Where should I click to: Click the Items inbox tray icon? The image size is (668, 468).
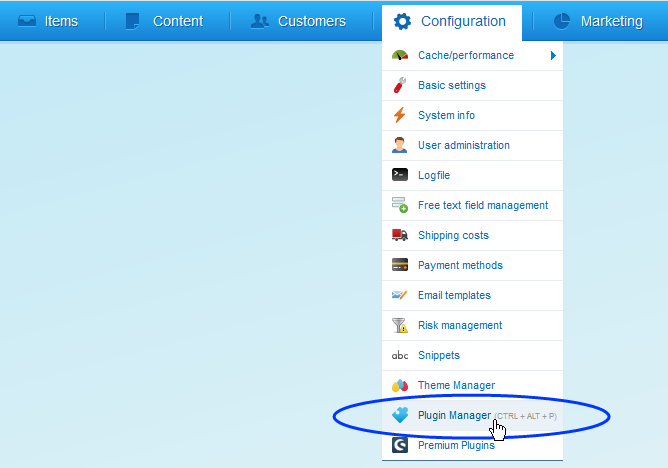click(27, 21)
